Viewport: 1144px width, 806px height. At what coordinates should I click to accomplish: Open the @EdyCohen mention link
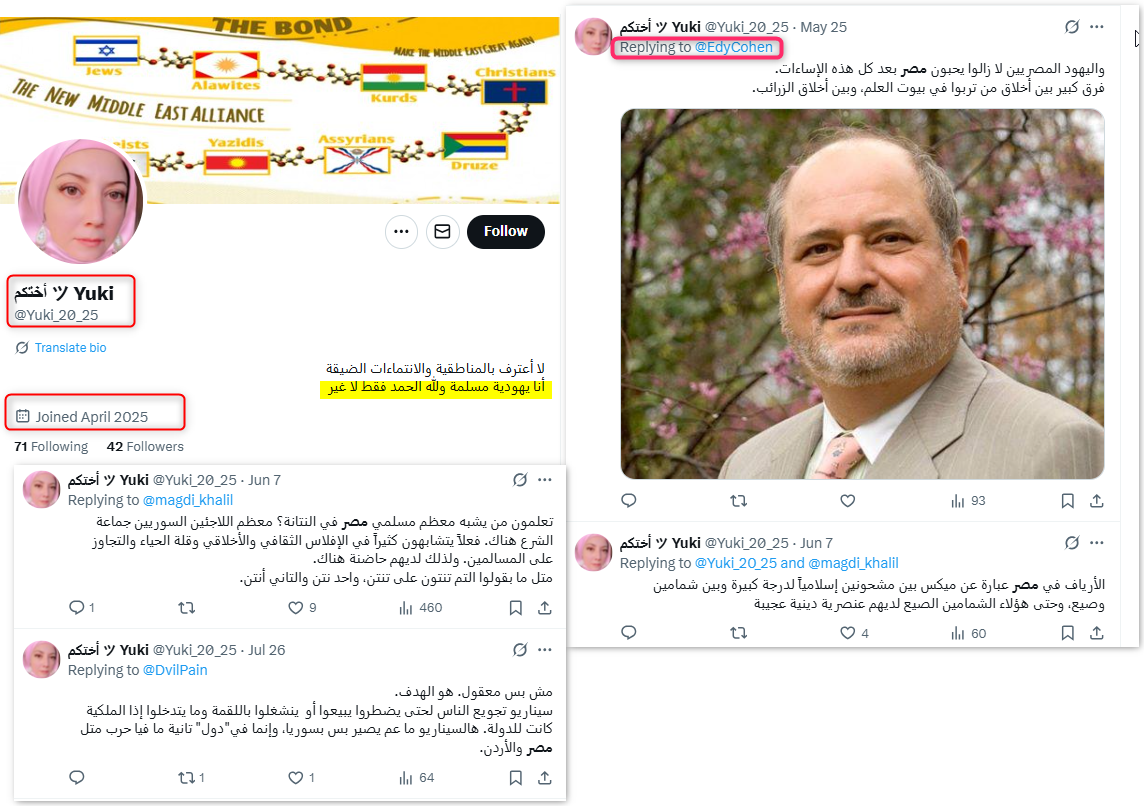click(733, 47)
